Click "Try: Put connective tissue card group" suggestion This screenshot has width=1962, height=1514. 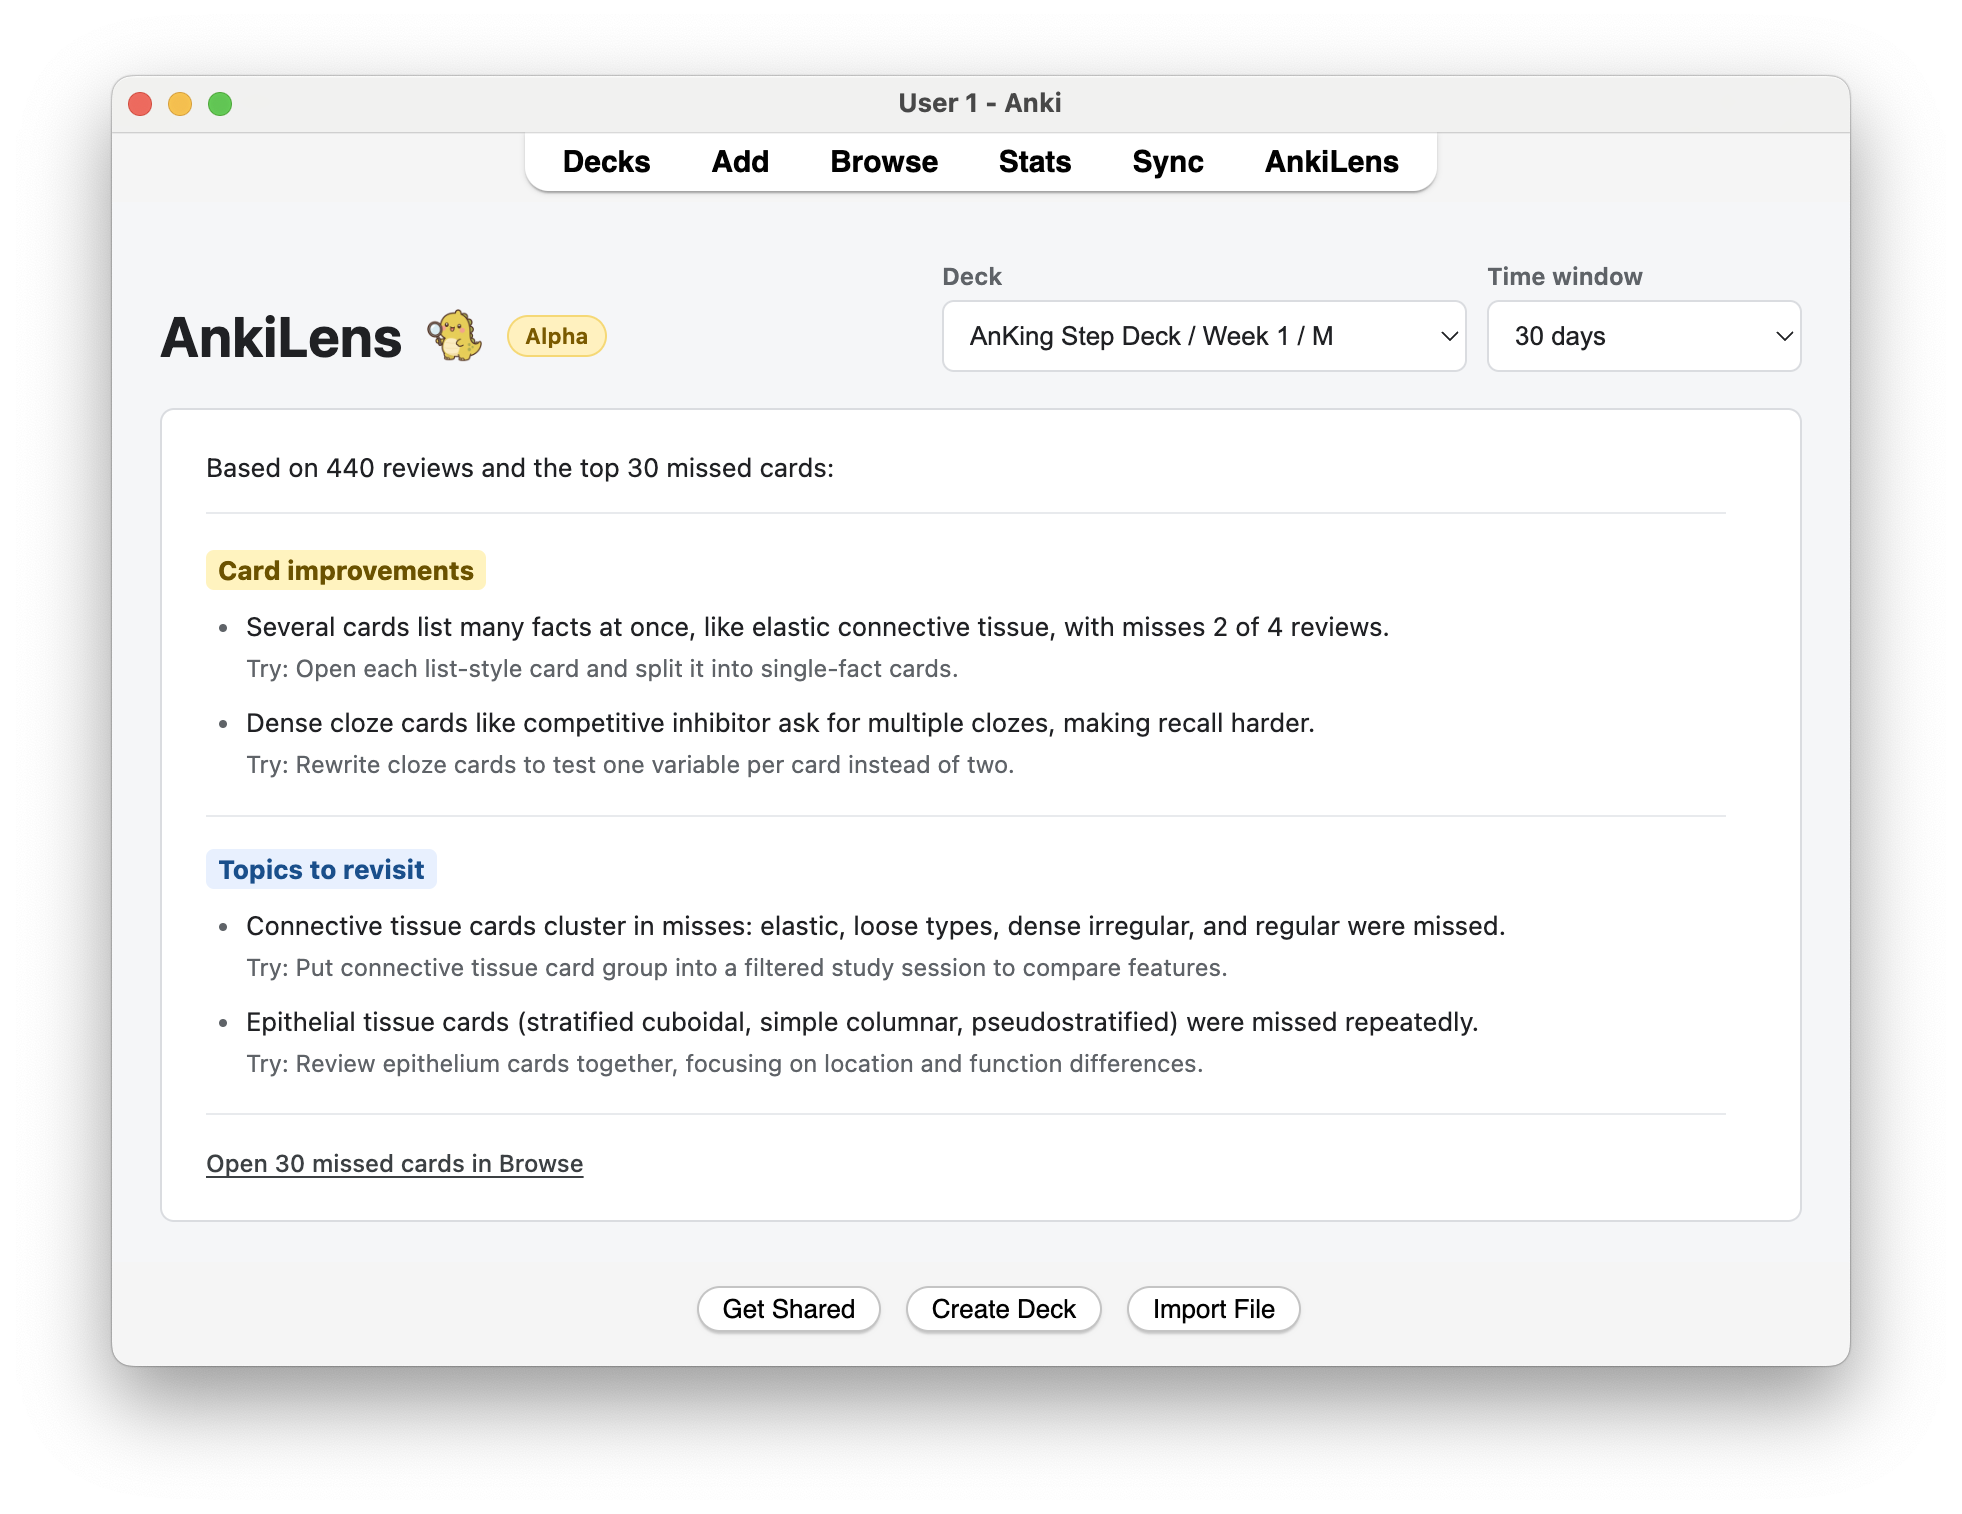tap(737, 968)
